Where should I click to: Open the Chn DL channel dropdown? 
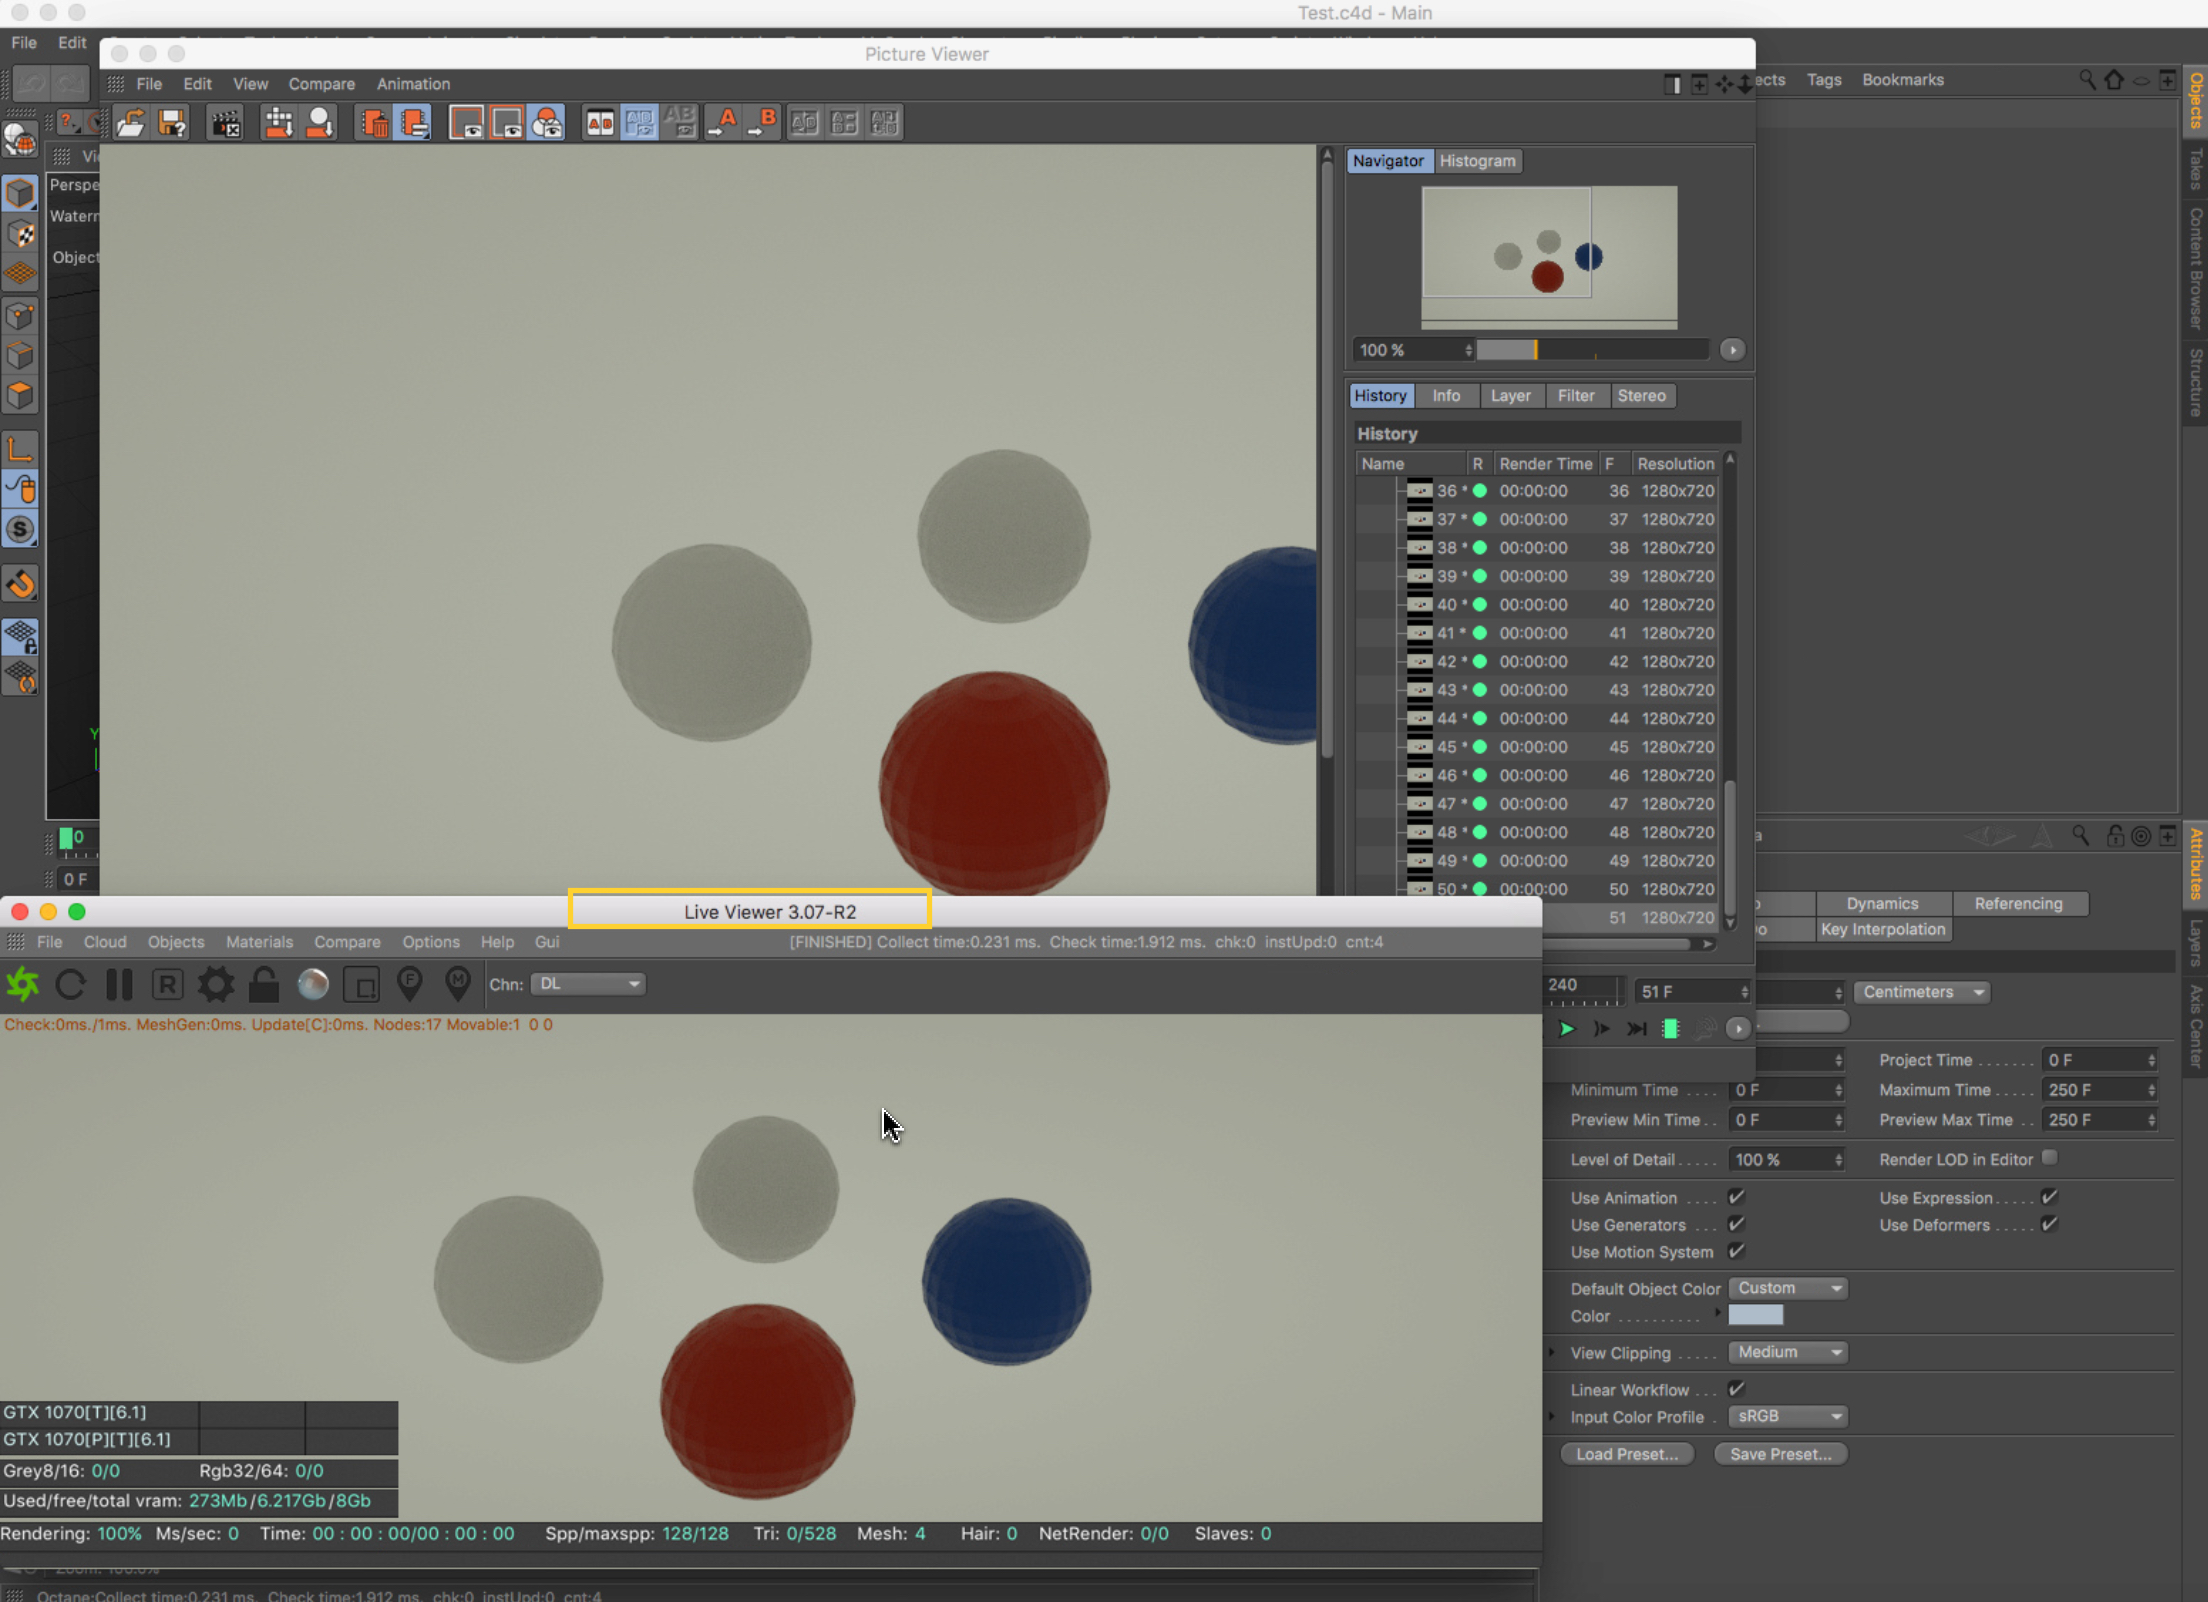coord(588,984)
